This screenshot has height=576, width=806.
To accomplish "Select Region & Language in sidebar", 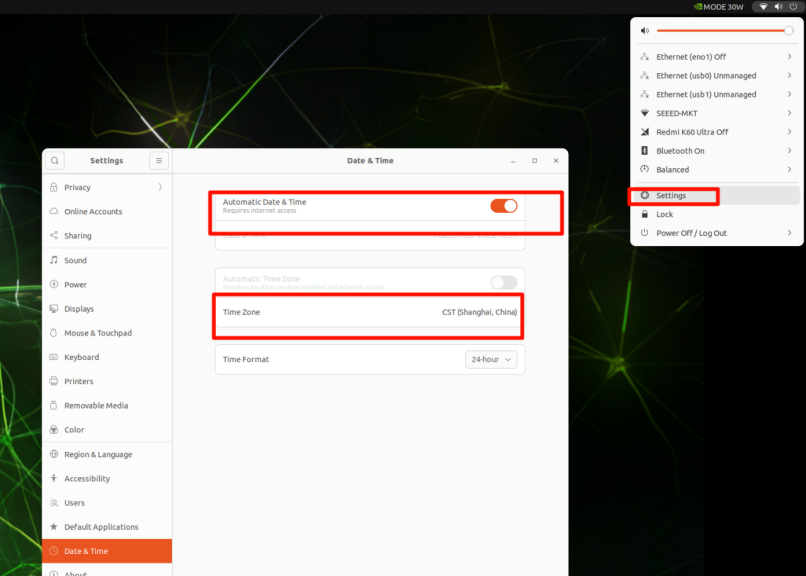I will (98, 454).
